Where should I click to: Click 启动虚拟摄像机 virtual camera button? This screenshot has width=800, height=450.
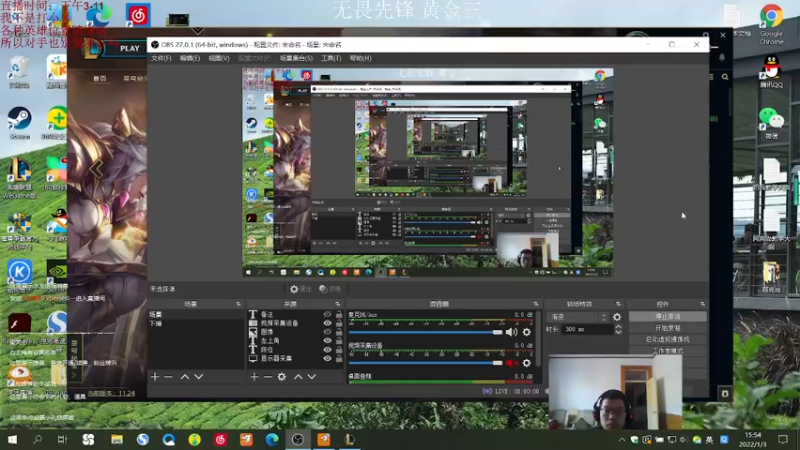click(667, 339)
